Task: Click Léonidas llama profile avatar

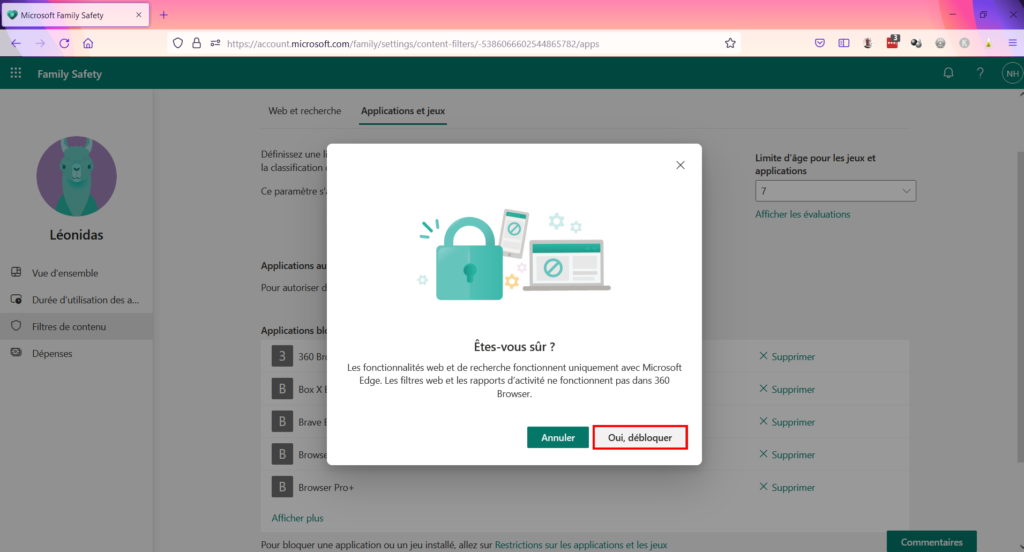Action: [76, 176]
